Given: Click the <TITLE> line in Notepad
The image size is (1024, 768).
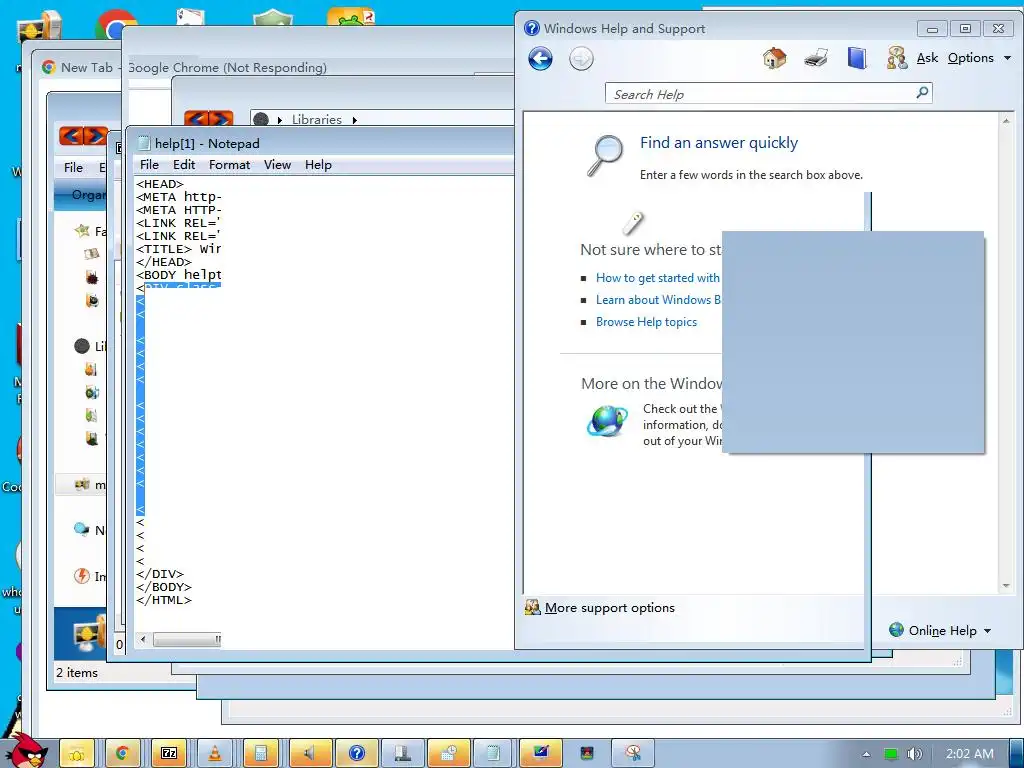Looking at the screenshot, I should pos(178,249).
